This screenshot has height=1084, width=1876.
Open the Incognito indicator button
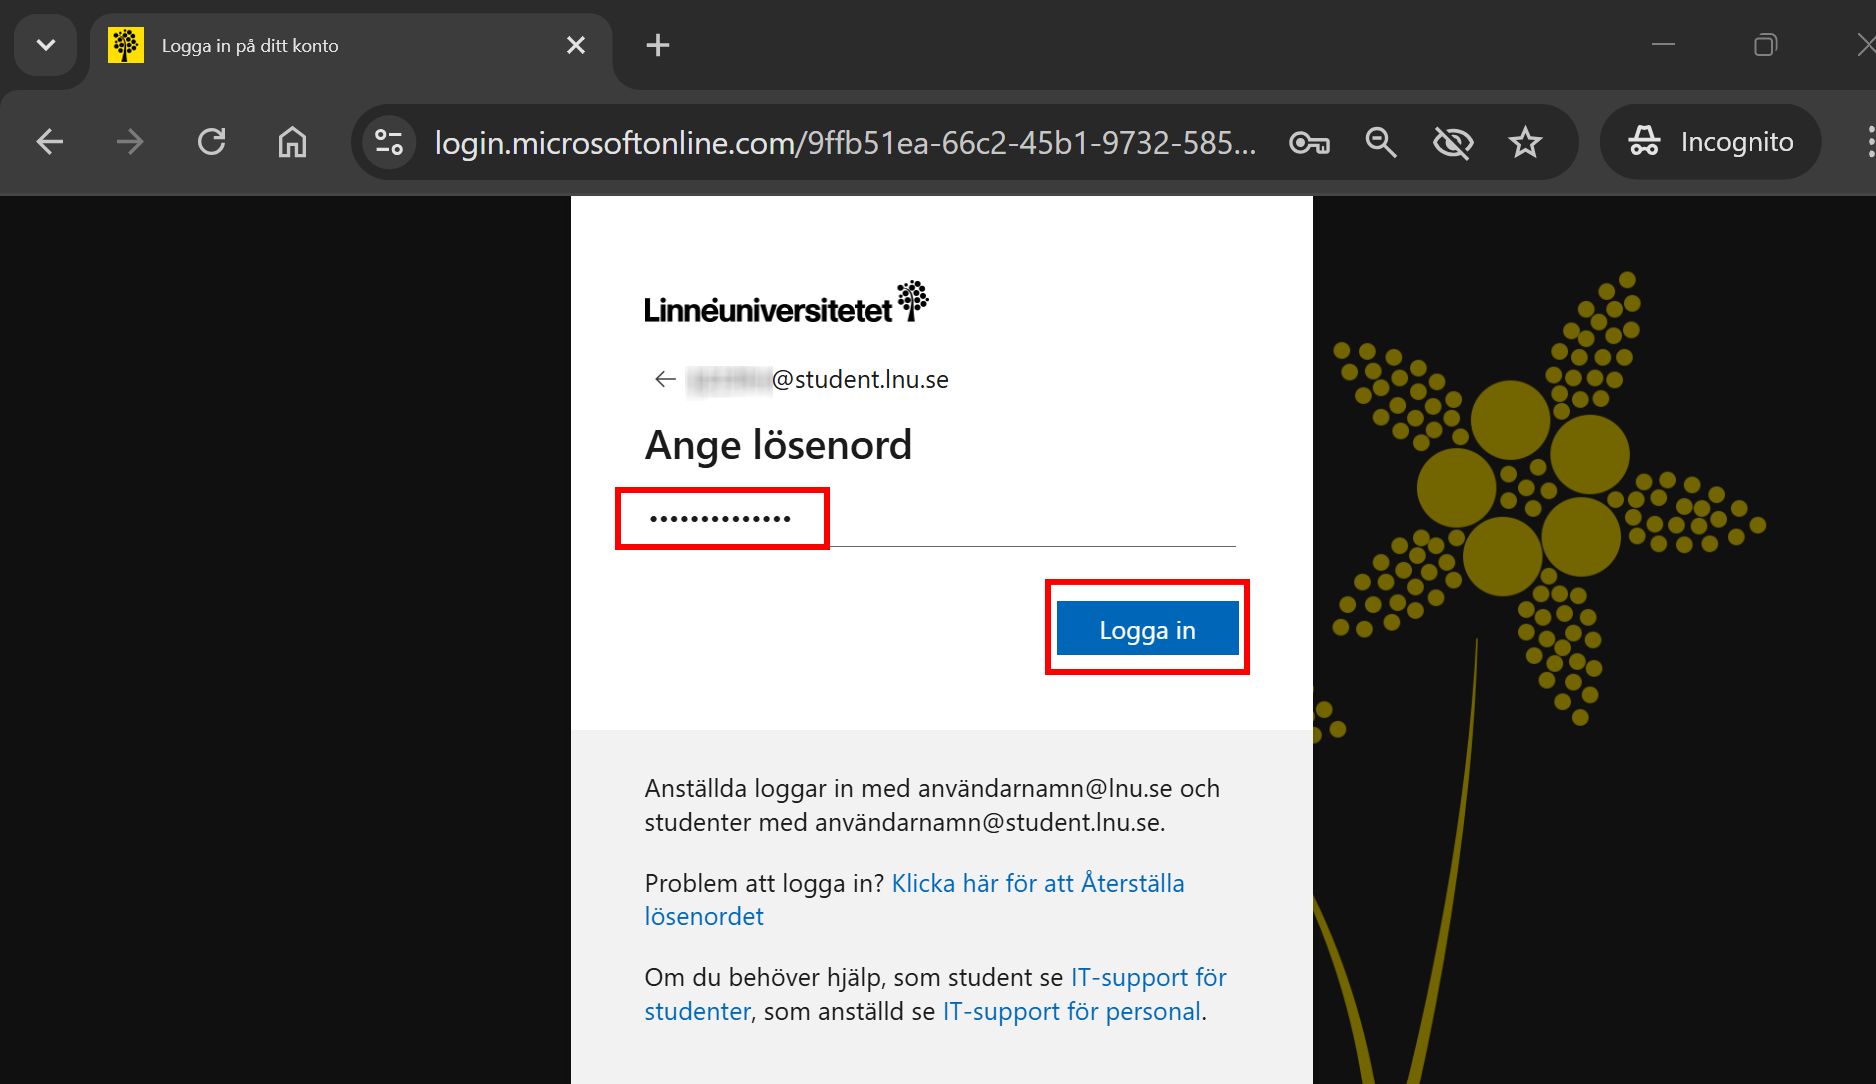pyautogui.click(x=1711, y=142)
